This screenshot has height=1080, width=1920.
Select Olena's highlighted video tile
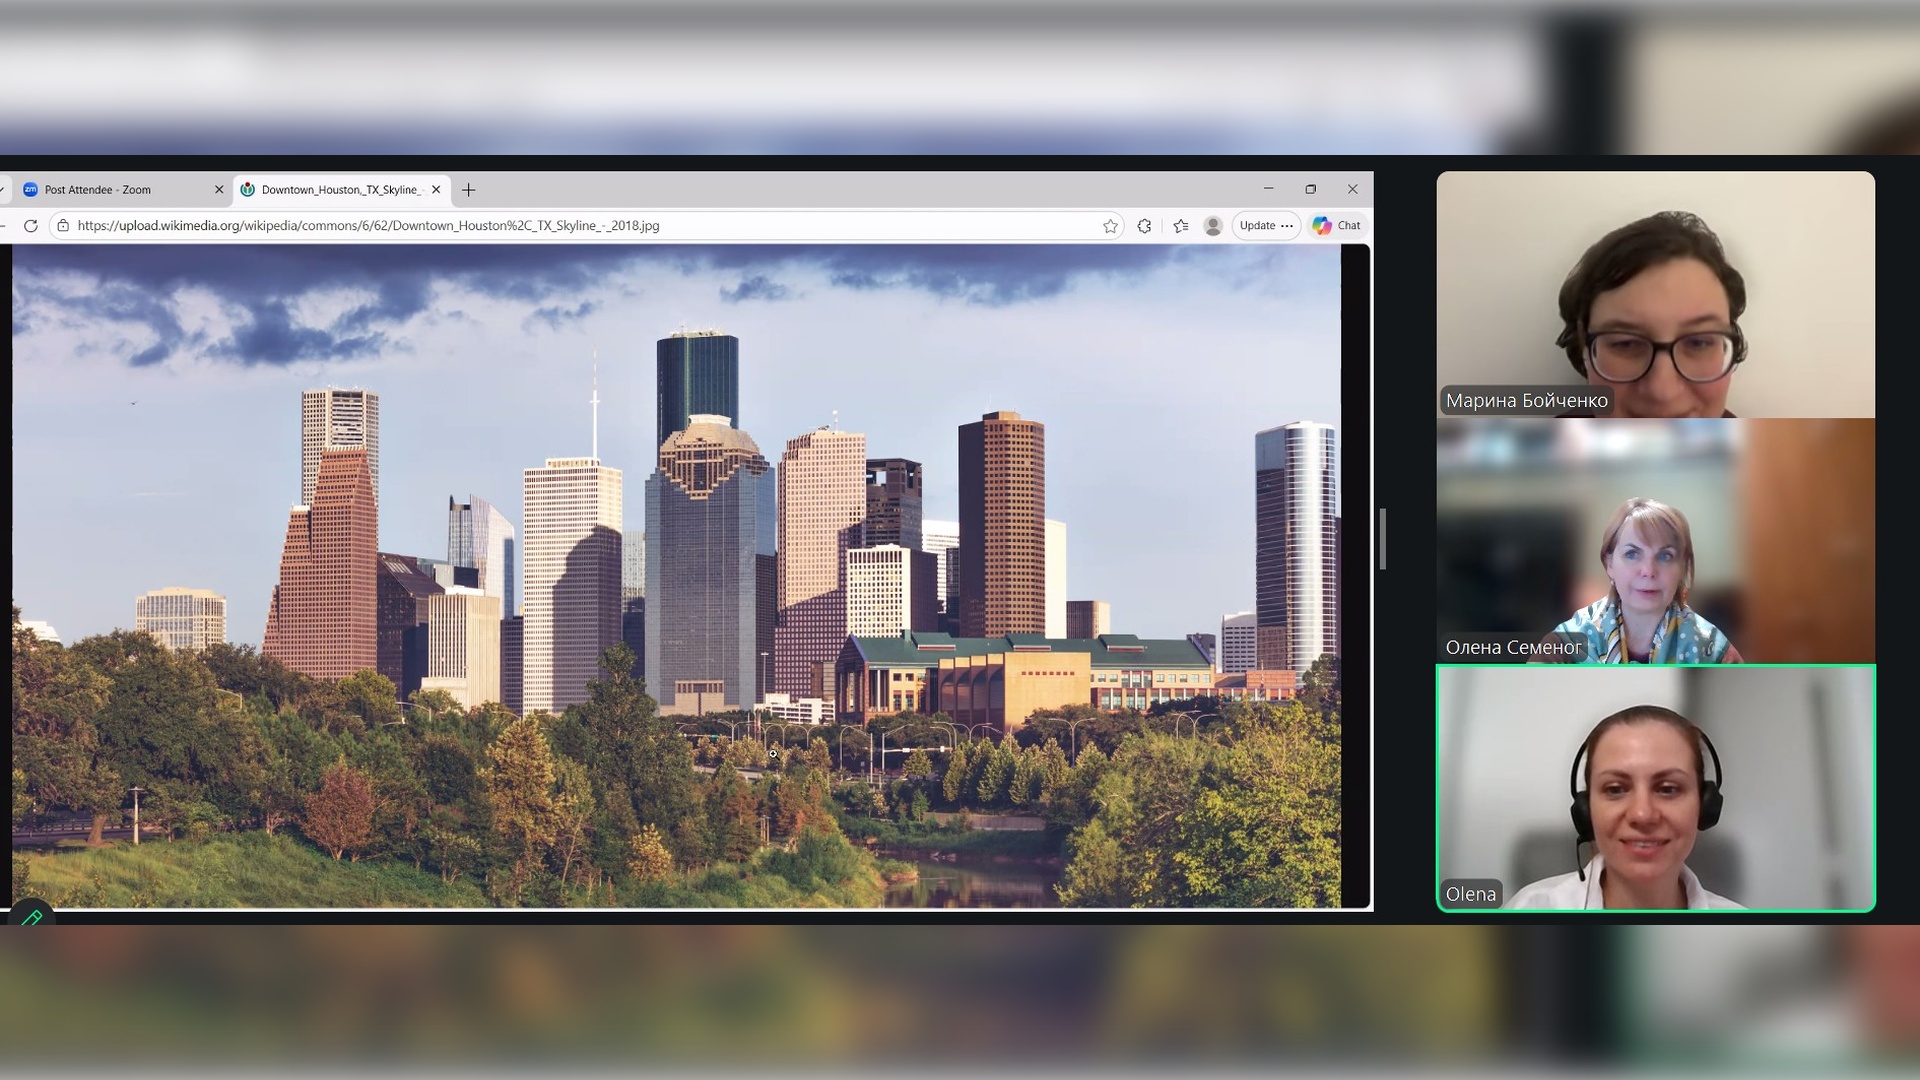pyautogui.click(x=1655, y=788)
